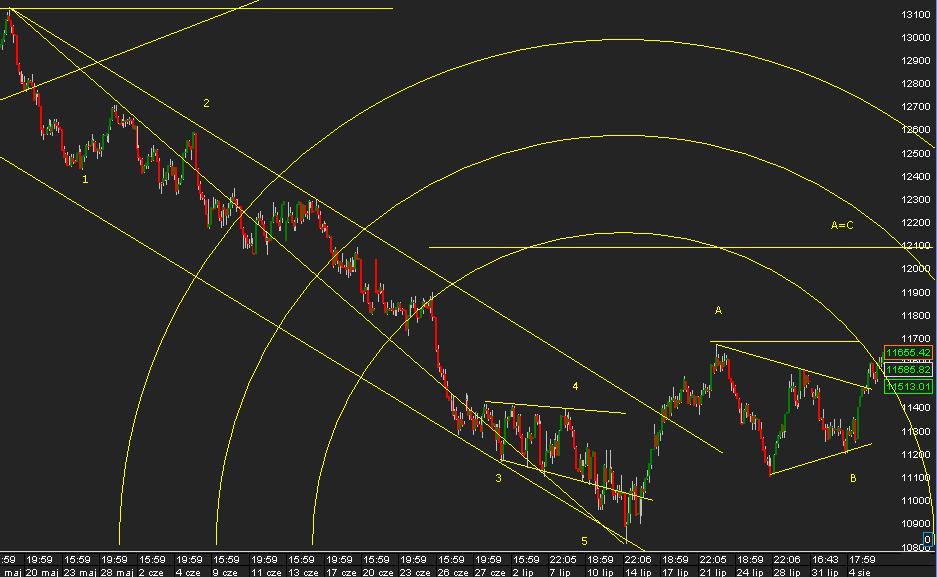Screen dimensions: 937x577
Task: Click the 16:43 time label
Action: pos(825,560)
